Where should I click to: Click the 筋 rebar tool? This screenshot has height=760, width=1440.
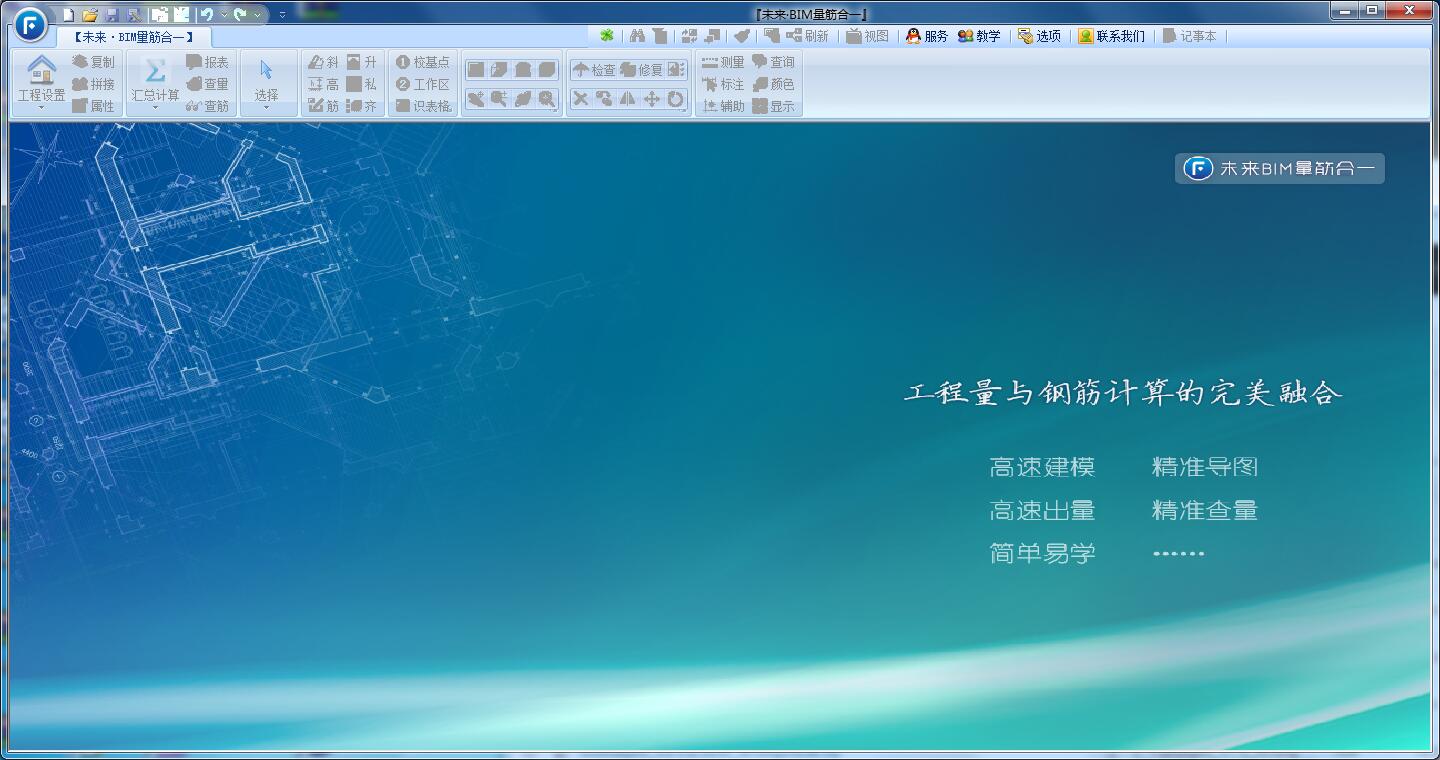323,106
